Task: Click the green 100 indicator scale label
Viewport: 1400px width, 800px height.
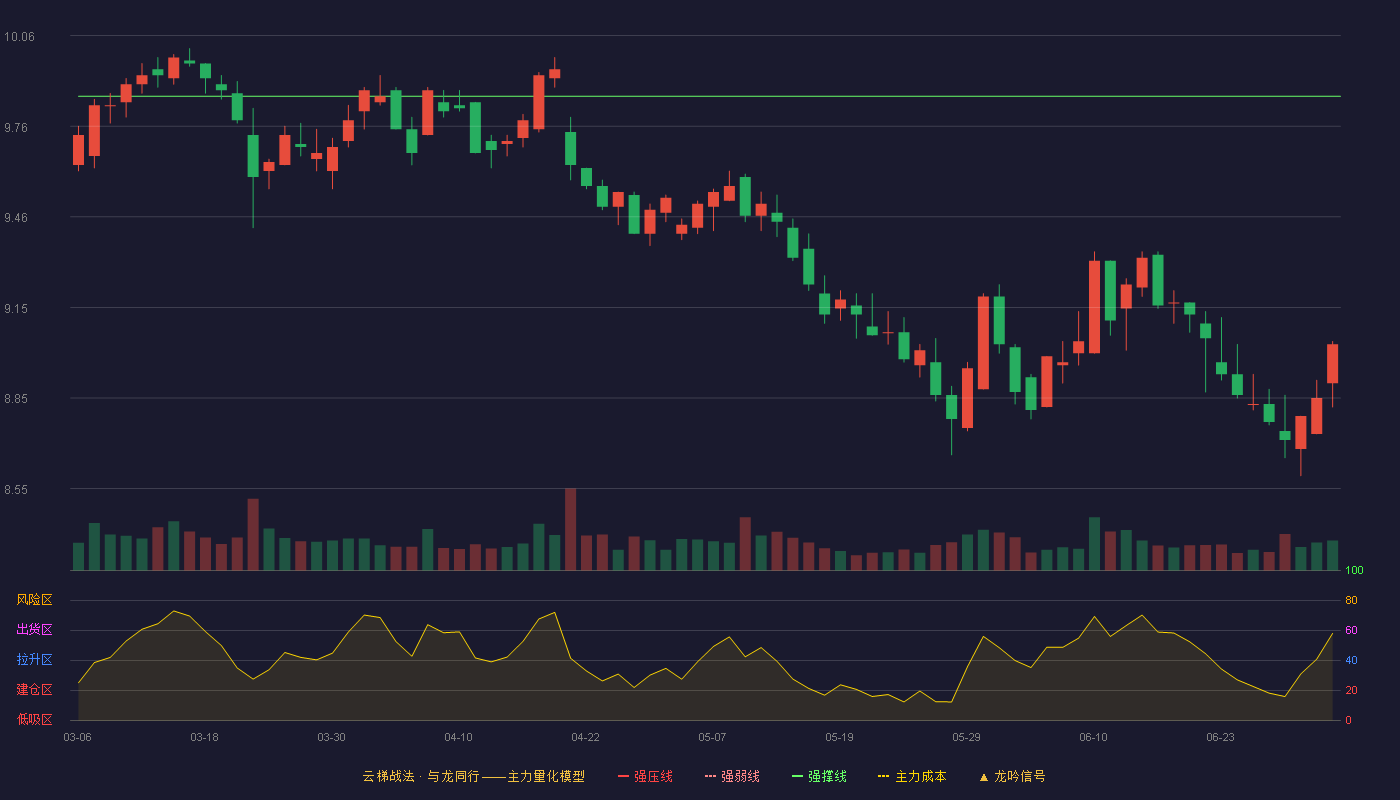Action: [x=1354, y=570]
